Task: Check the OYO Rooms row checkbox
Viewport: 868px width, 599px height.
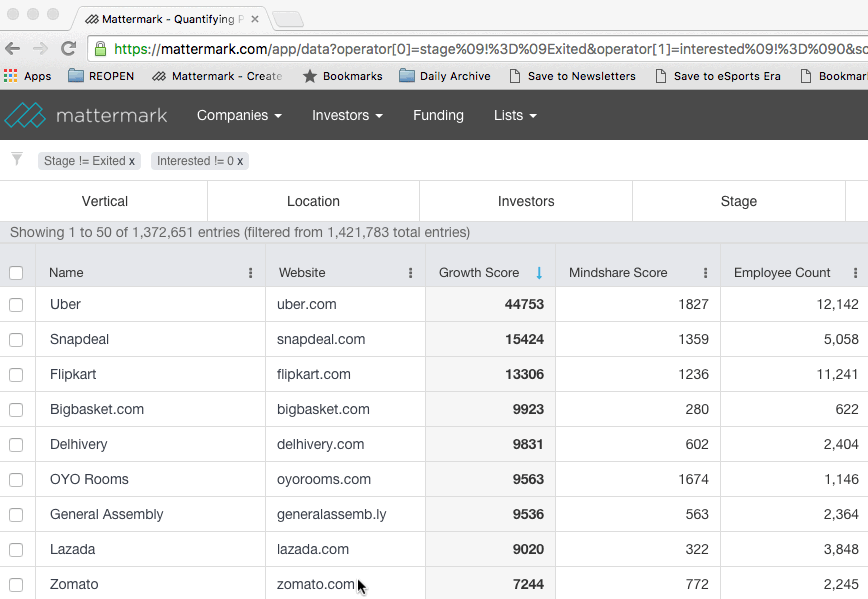Action: [x=16, y=479]
